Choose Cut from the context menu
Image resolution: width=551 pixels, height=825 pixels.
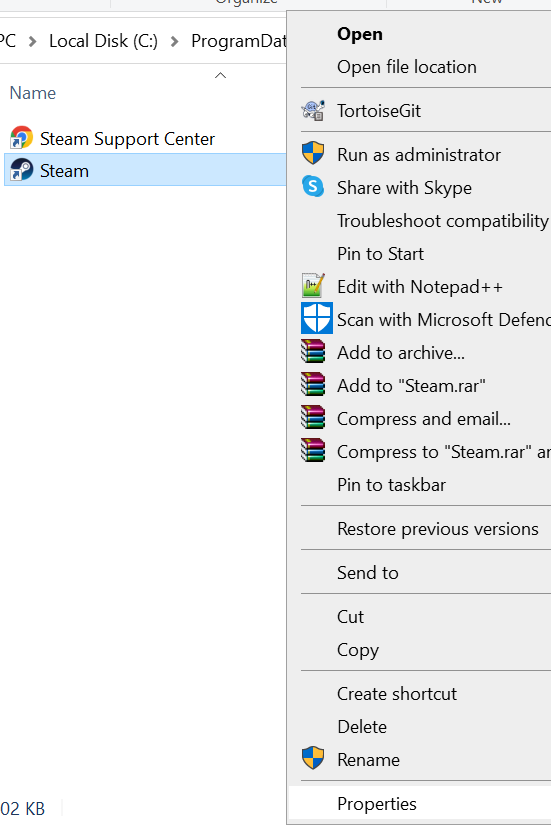[350, 617]
